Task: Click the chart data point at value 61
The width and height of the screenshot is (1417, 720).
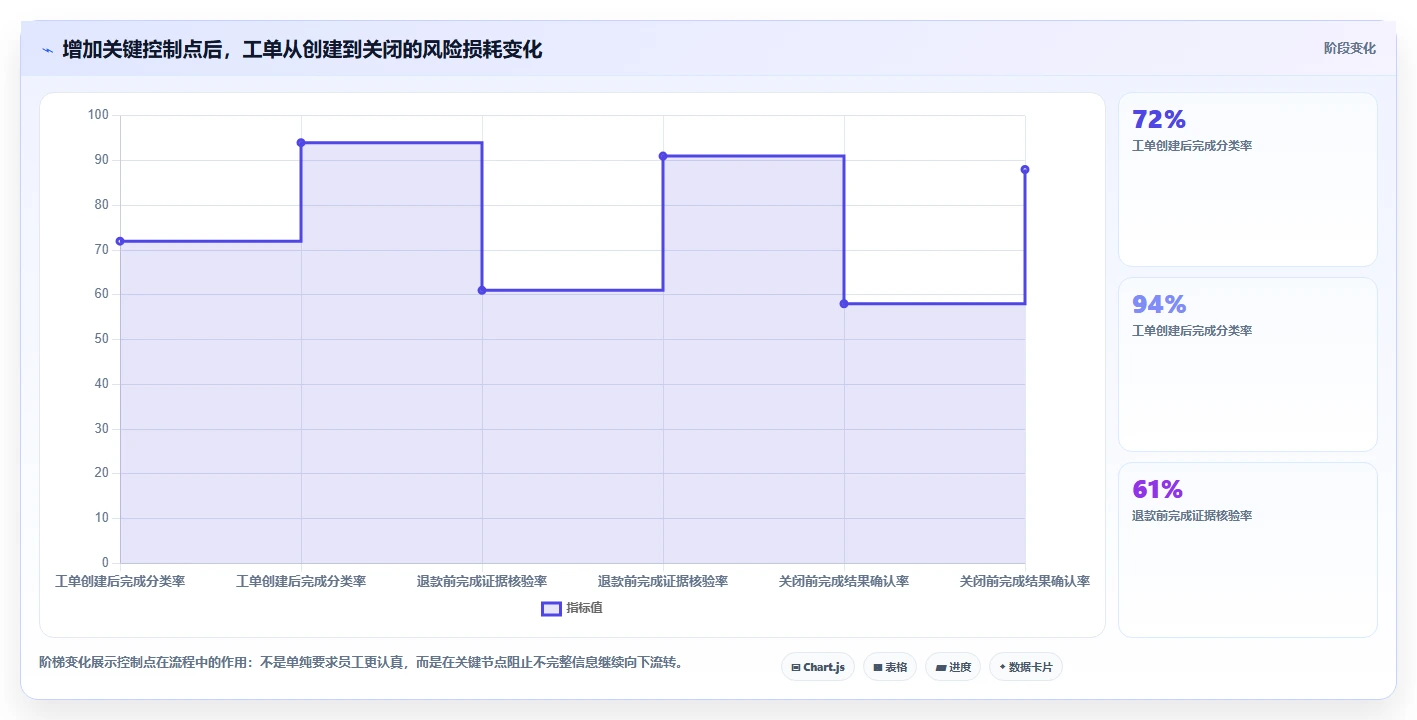Action: (x=482, y=290)
